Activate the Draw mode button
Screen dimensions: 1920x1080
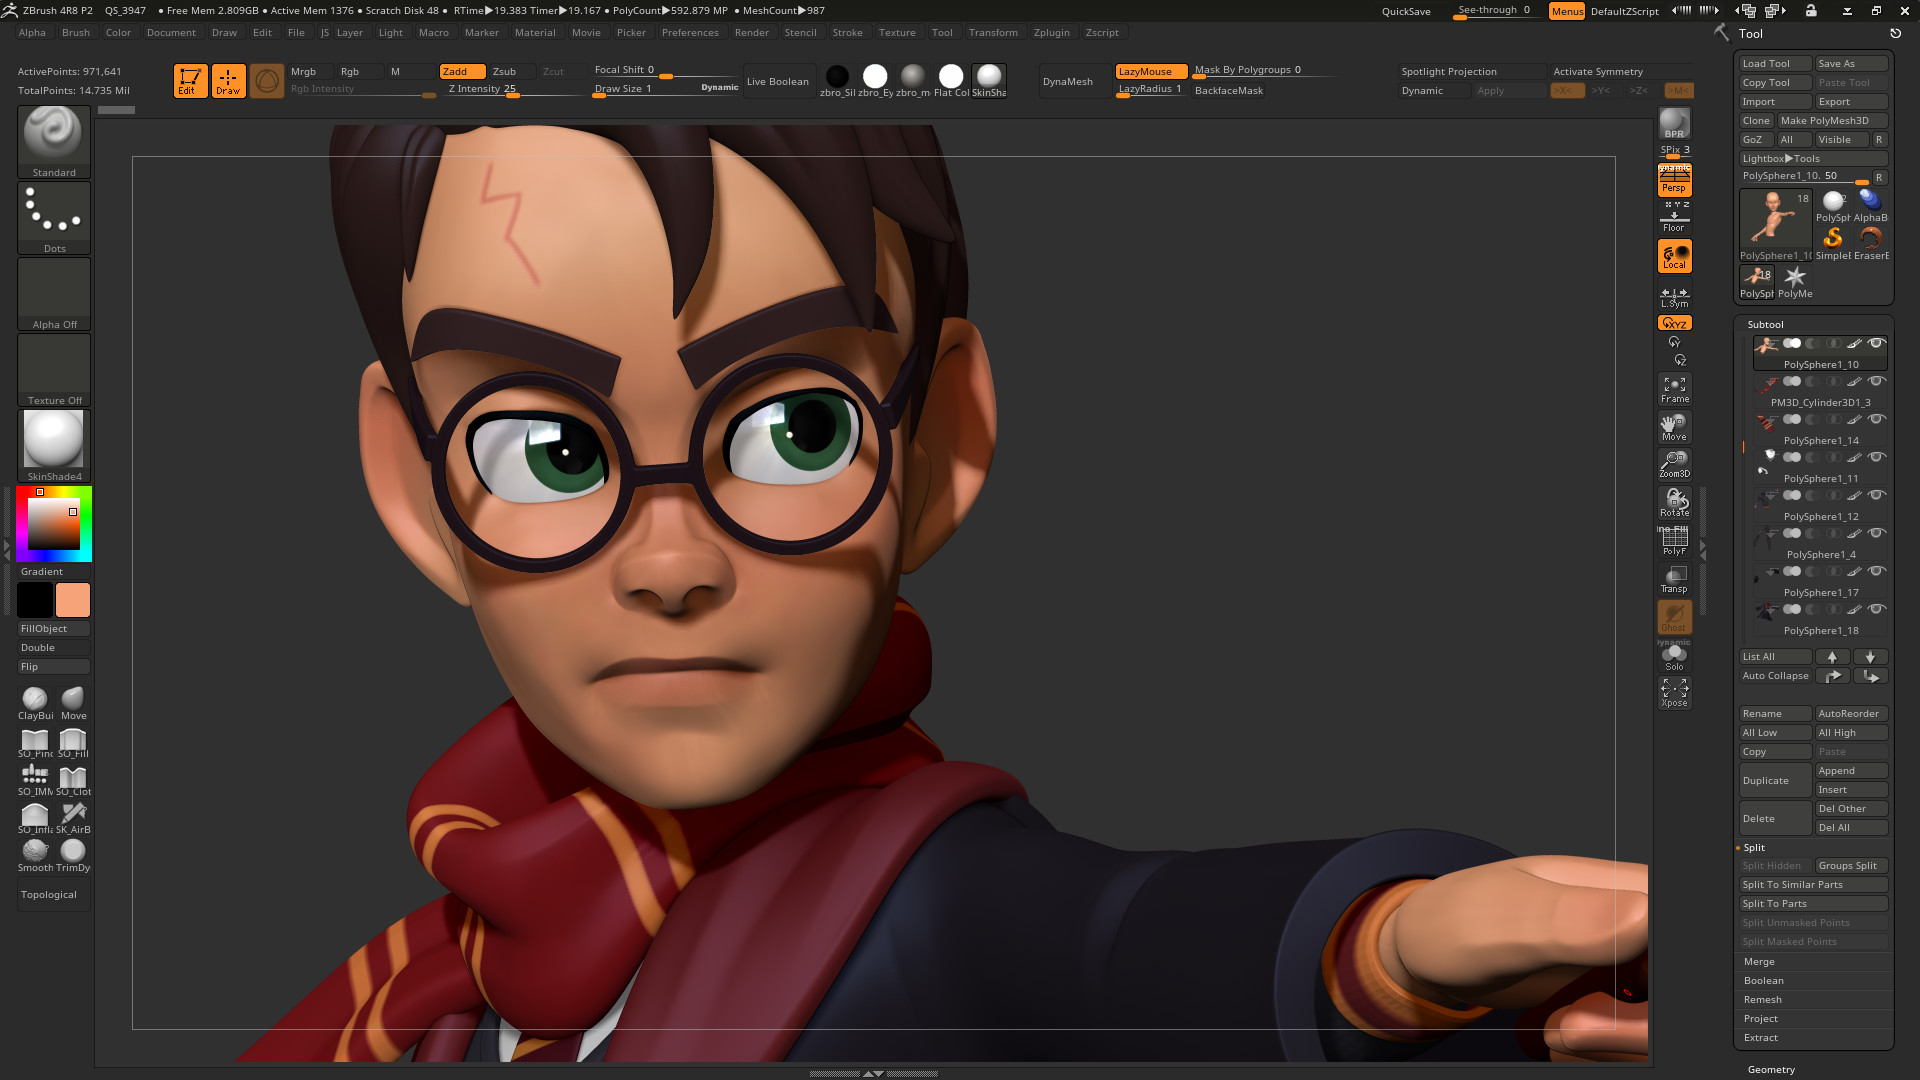click(229, 81)
